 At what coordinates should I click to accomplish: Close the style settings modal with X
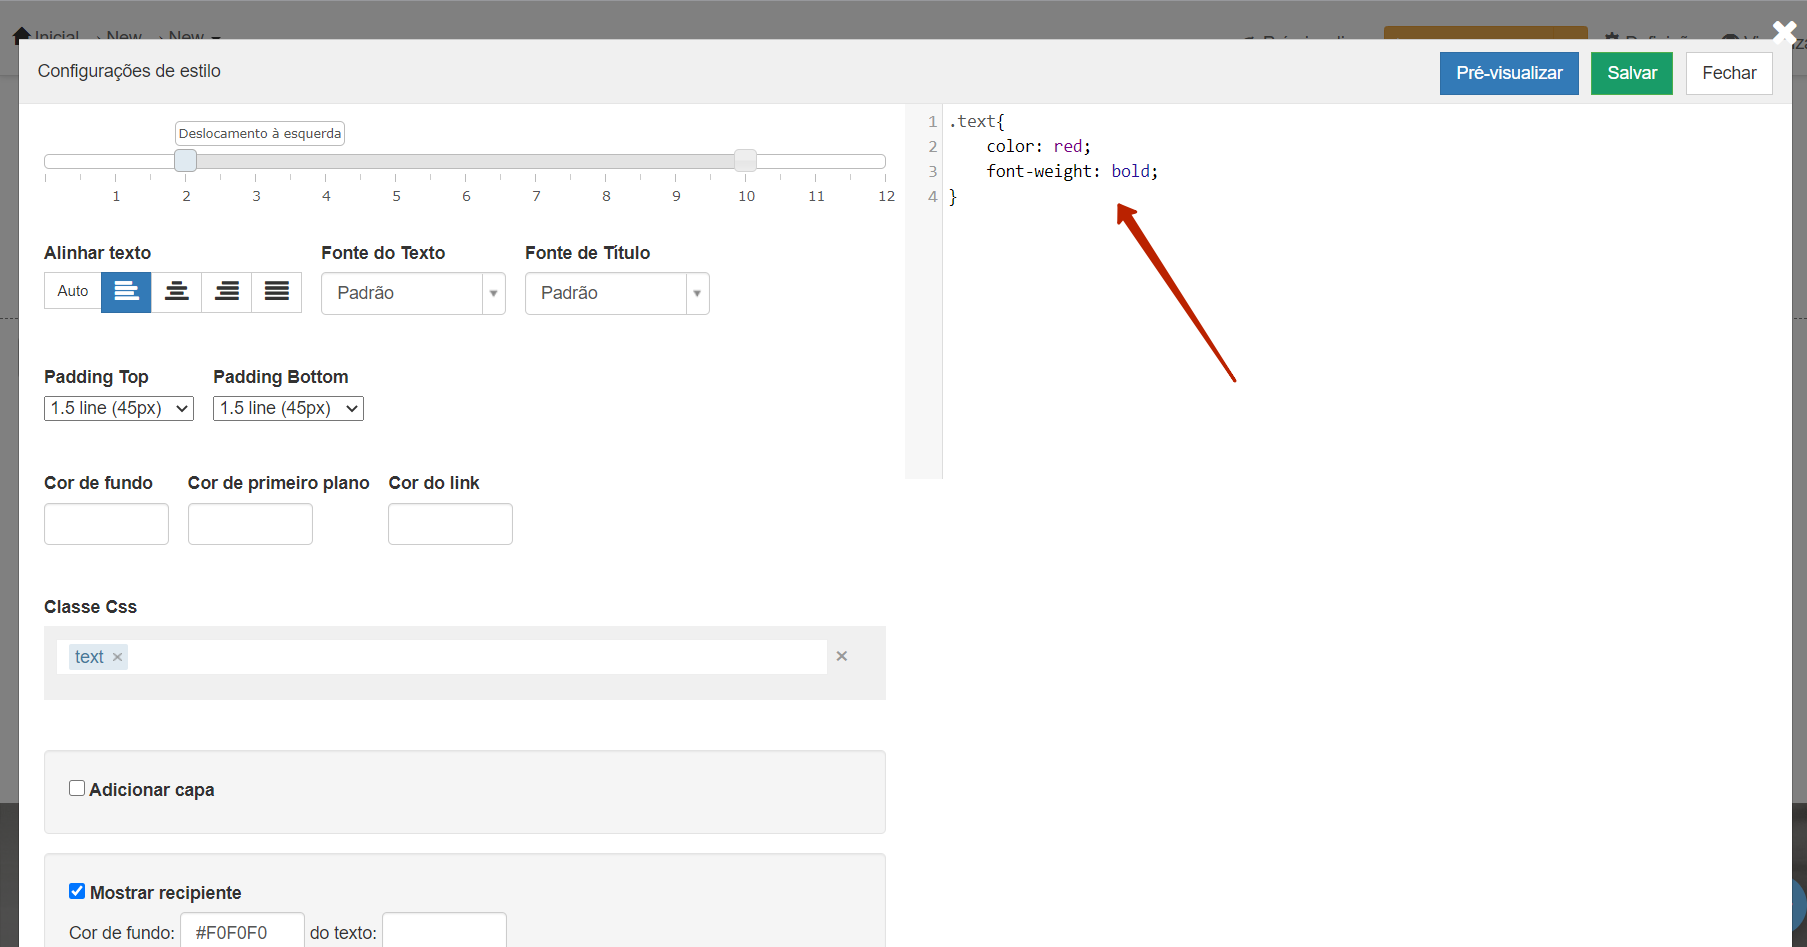[x=1784, y=32]
